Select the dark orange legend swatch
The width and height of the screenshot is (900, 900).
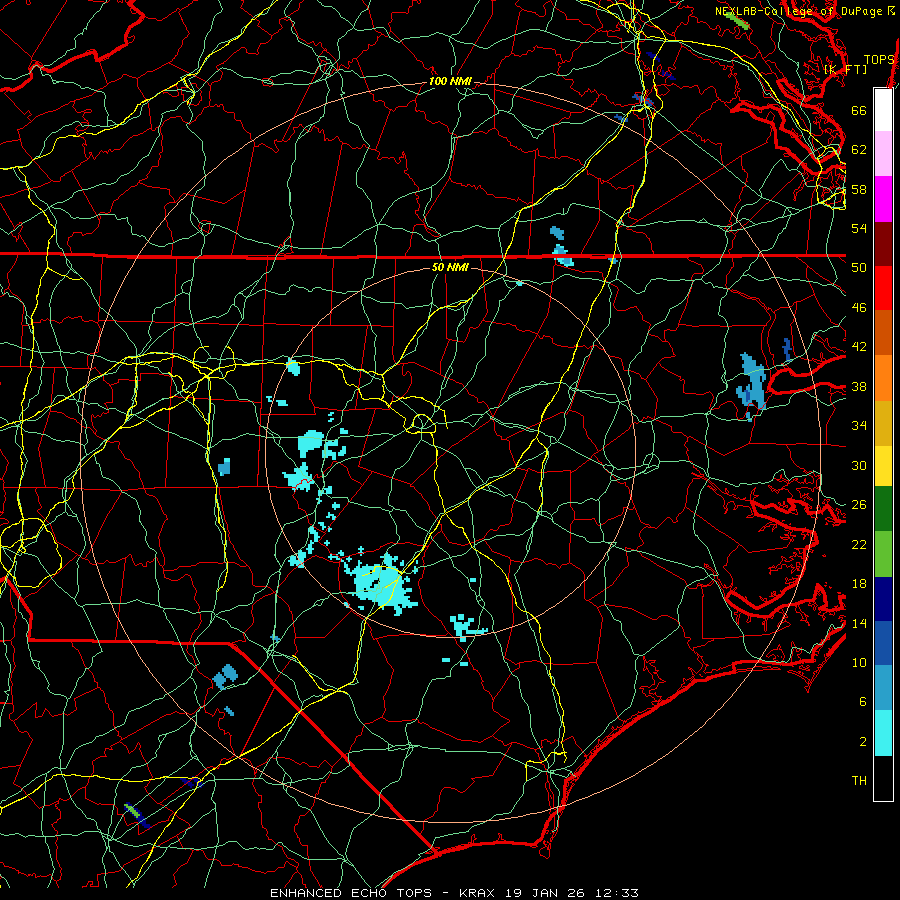[x=883, y=332]
